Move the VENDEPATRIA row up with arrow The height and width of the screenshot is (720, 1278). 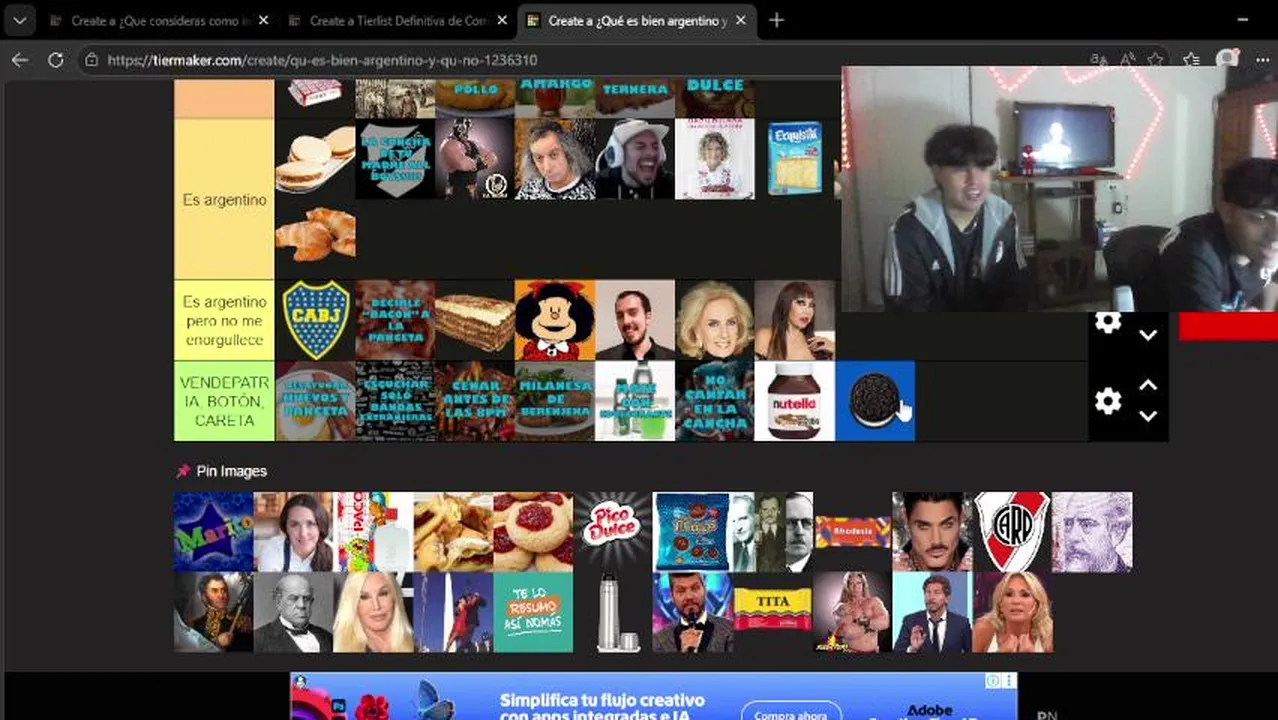[x=1148, y=385]
